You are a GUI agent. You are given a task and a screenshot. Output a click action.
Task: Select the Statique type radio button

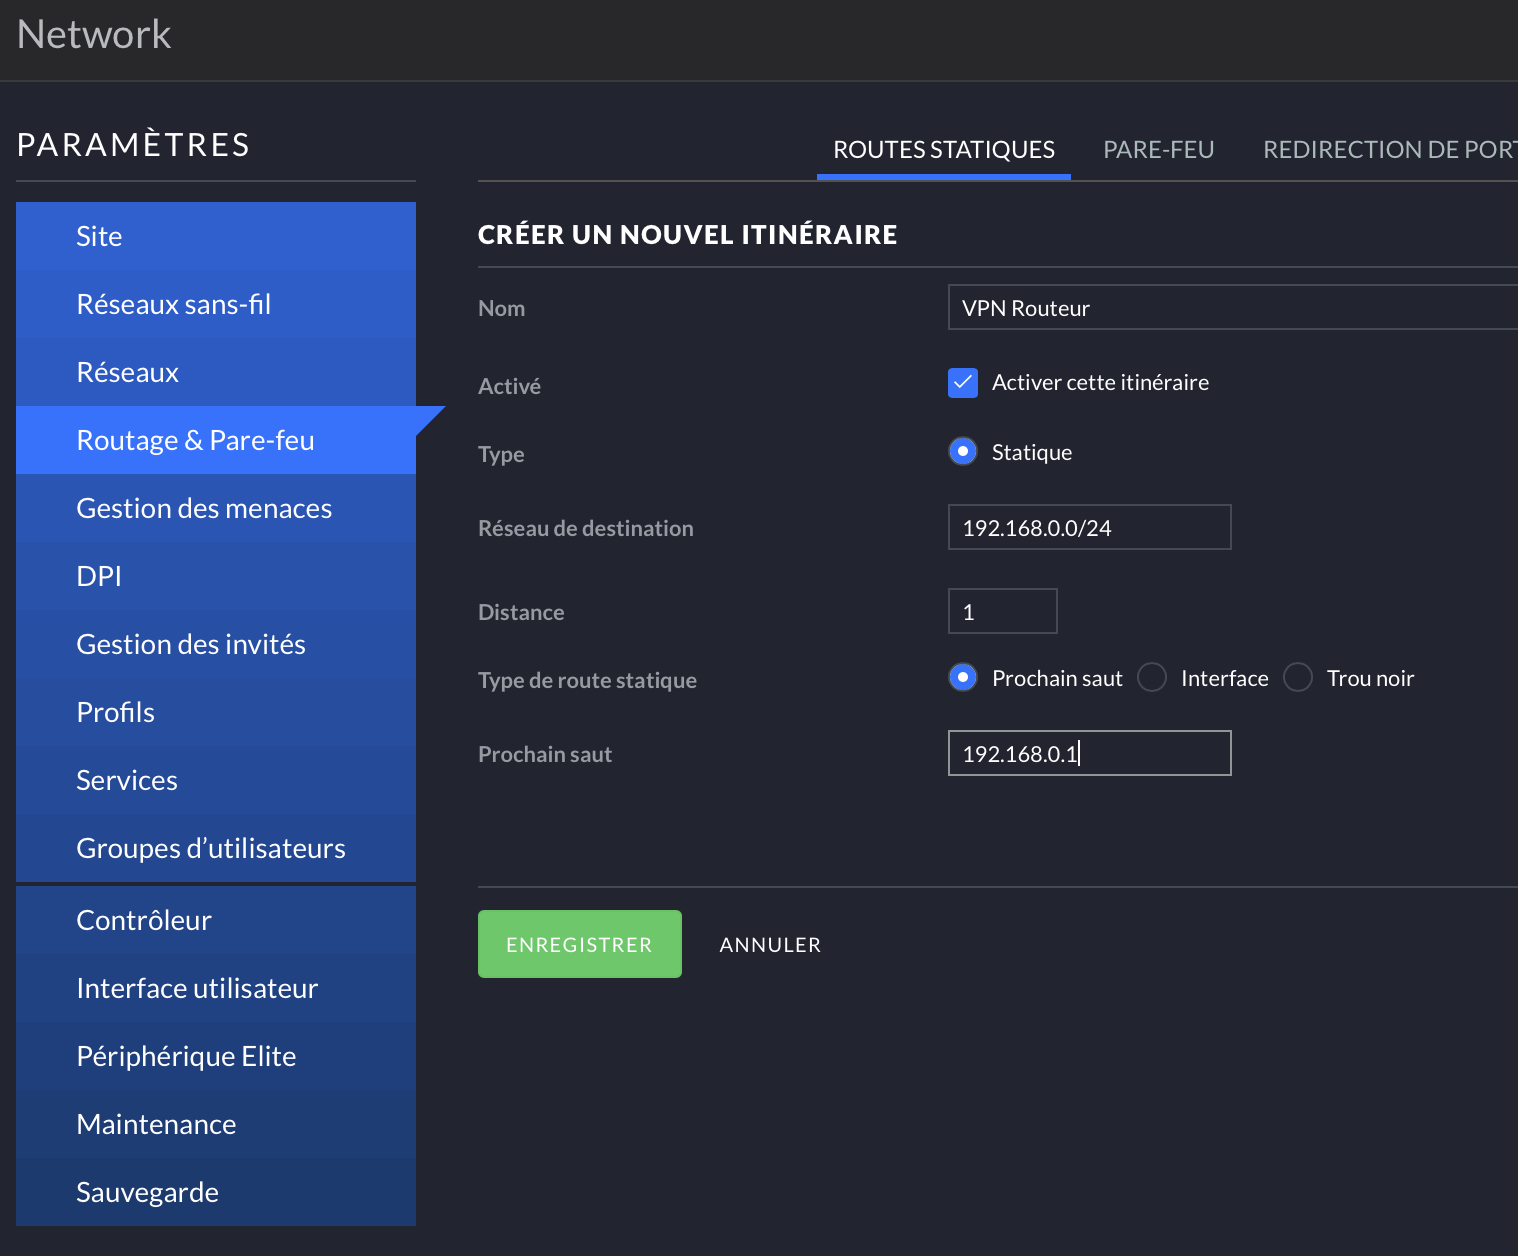click(x=962, y=452)
